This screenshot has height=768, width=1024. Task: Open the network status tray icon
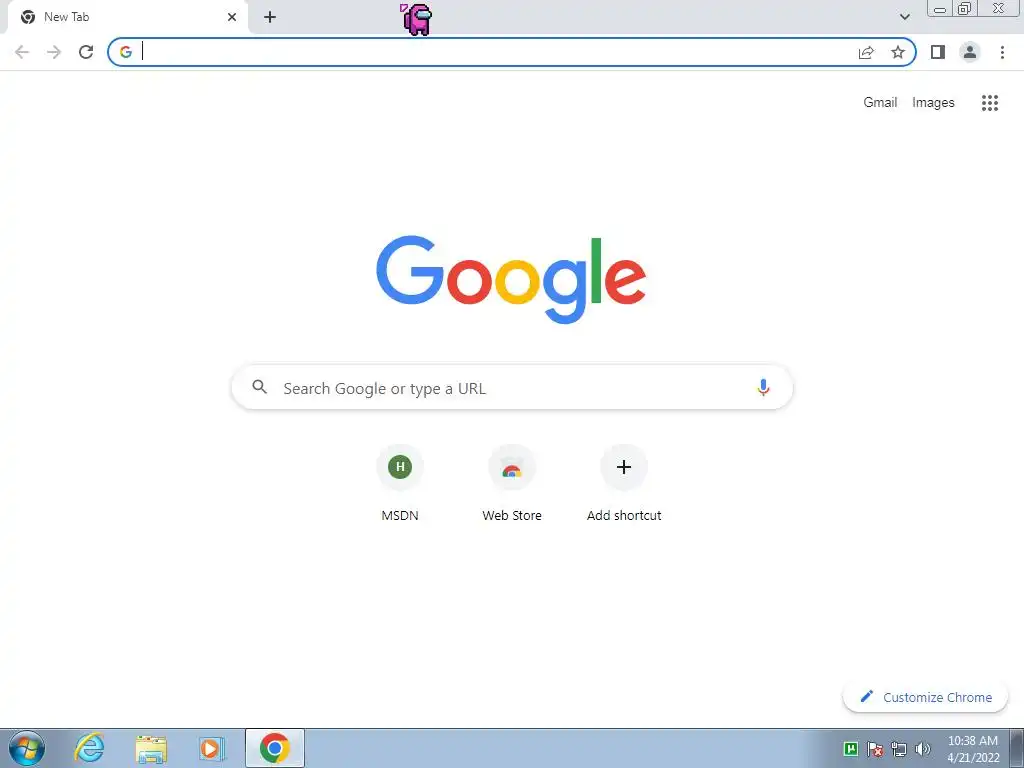tap(899, 749)
